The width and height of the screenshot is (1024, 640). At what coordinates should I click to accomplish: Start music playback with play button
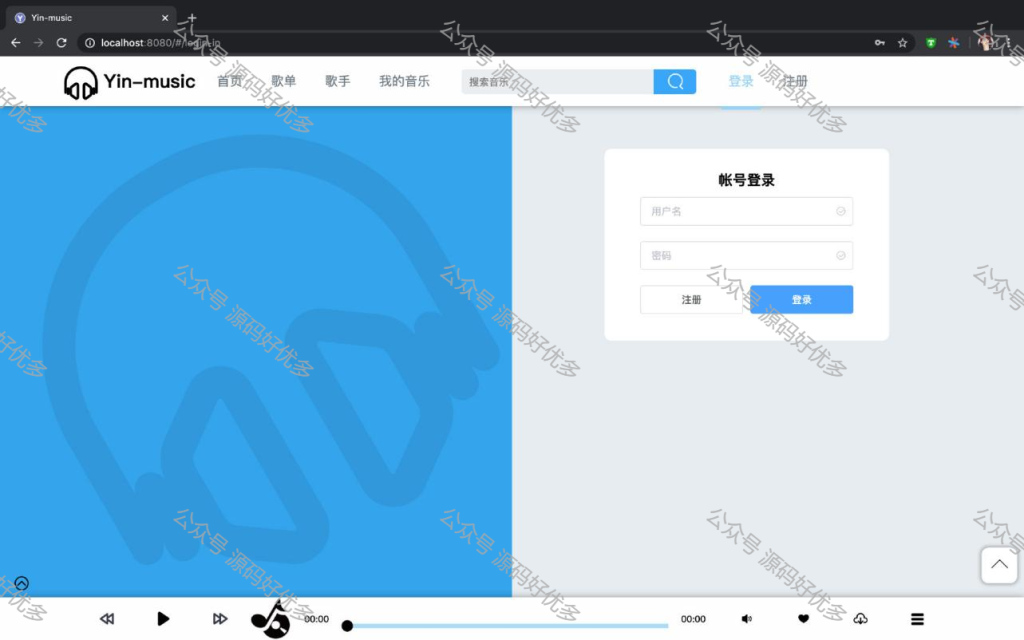click(163, 618)
